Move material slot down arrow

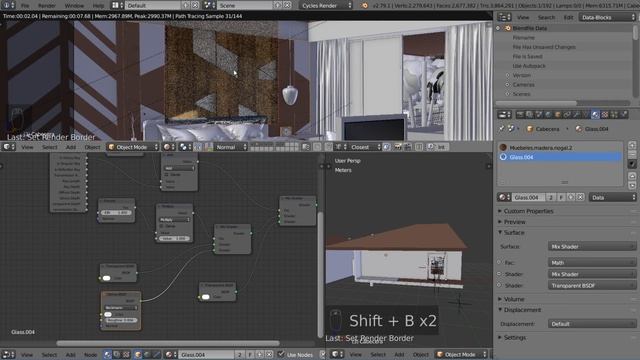(632, 185)
